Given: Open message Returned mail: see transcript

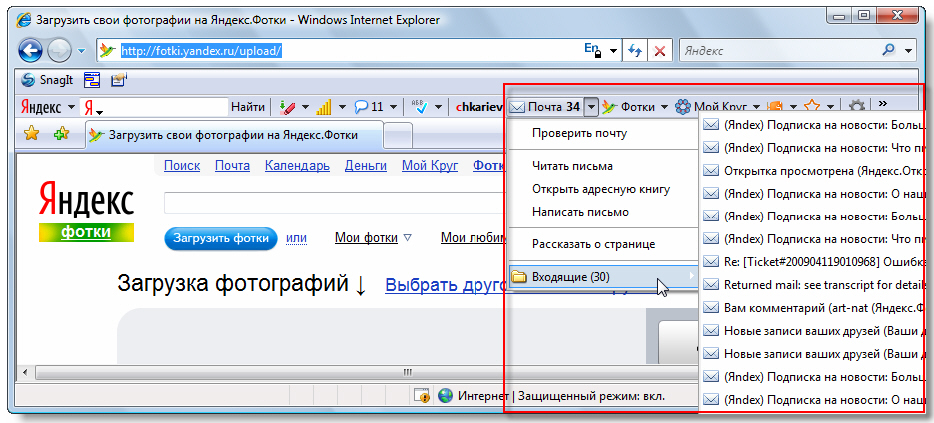Looking at the screenshot, I should (x=814, y=284).
